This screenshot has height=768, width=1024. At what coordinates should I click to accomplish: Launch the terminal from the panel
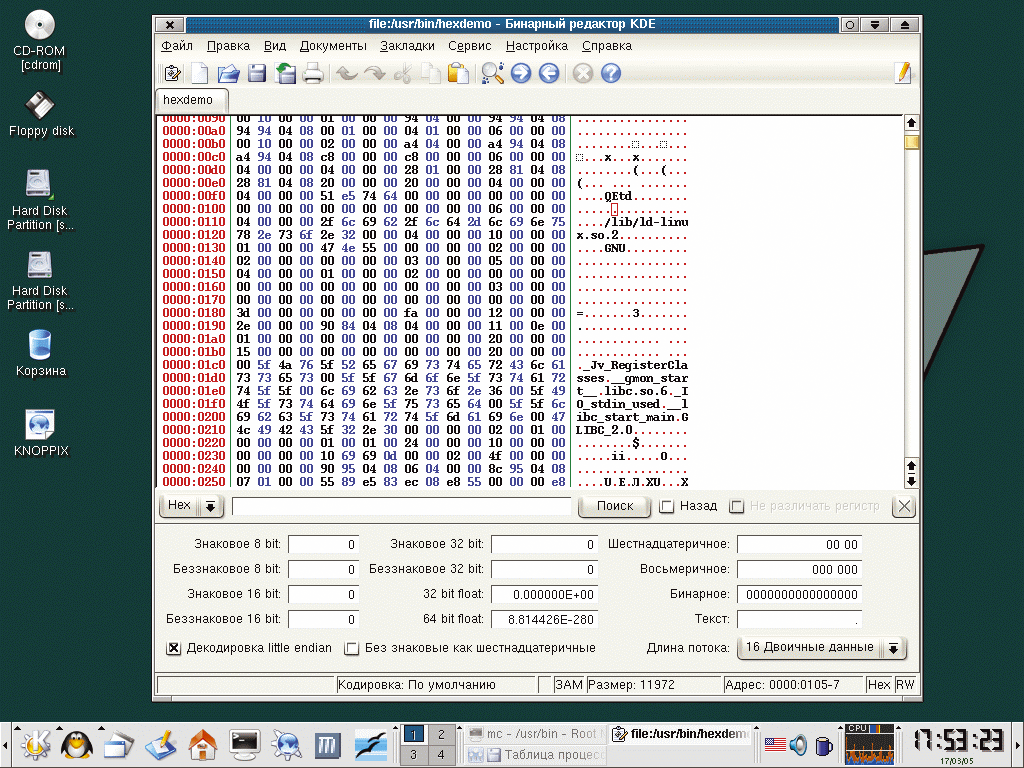(x=244, y=744)
